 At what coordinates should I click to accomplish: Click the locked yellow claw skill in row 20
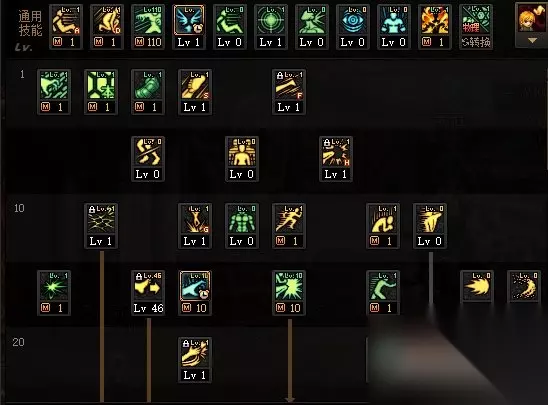coord(195,360)
